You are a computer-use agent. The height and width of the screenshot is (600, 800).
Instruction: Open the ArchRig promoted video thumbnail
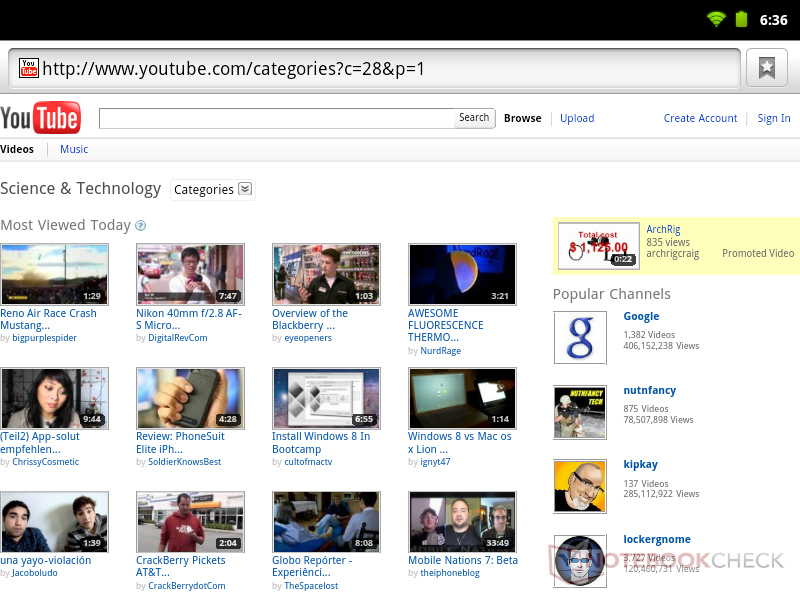click(x=598, y=246)
